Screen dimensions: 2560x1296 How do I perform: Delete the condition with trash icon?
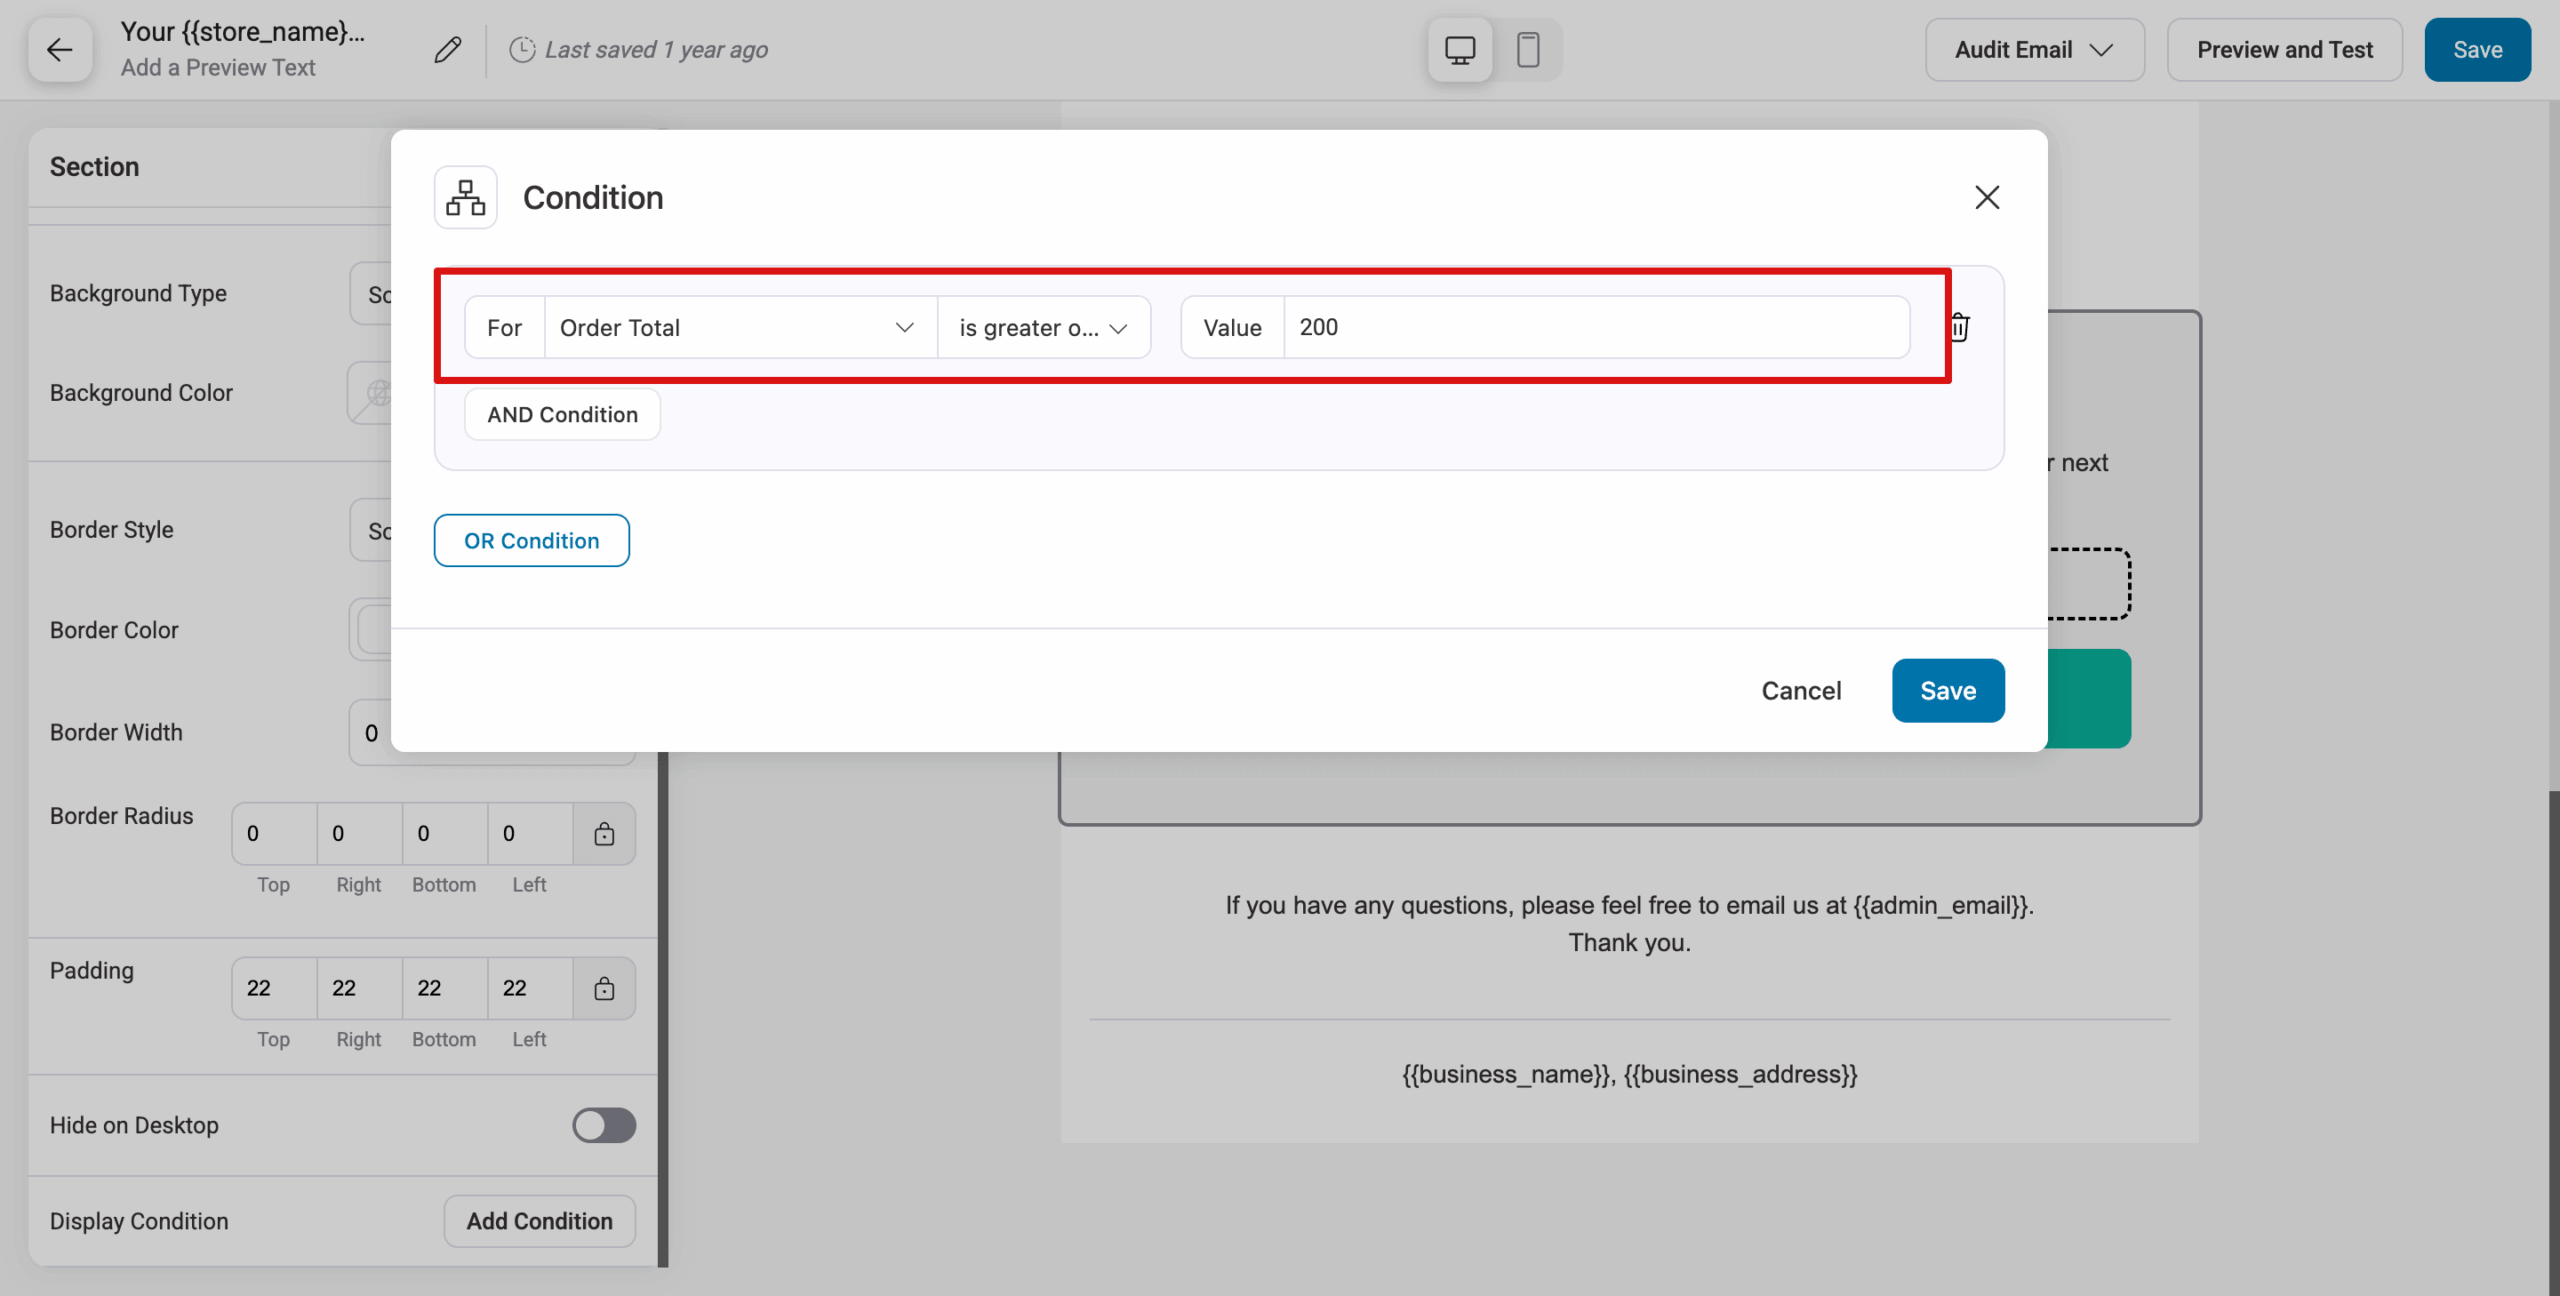click(1959, 327)
